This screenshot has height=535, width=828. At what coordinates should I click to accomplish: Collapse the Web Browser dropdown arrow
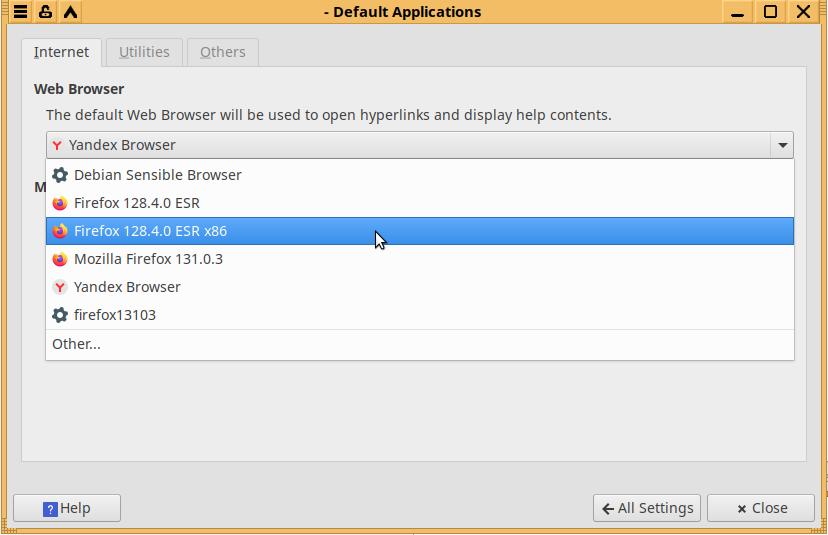782,145
